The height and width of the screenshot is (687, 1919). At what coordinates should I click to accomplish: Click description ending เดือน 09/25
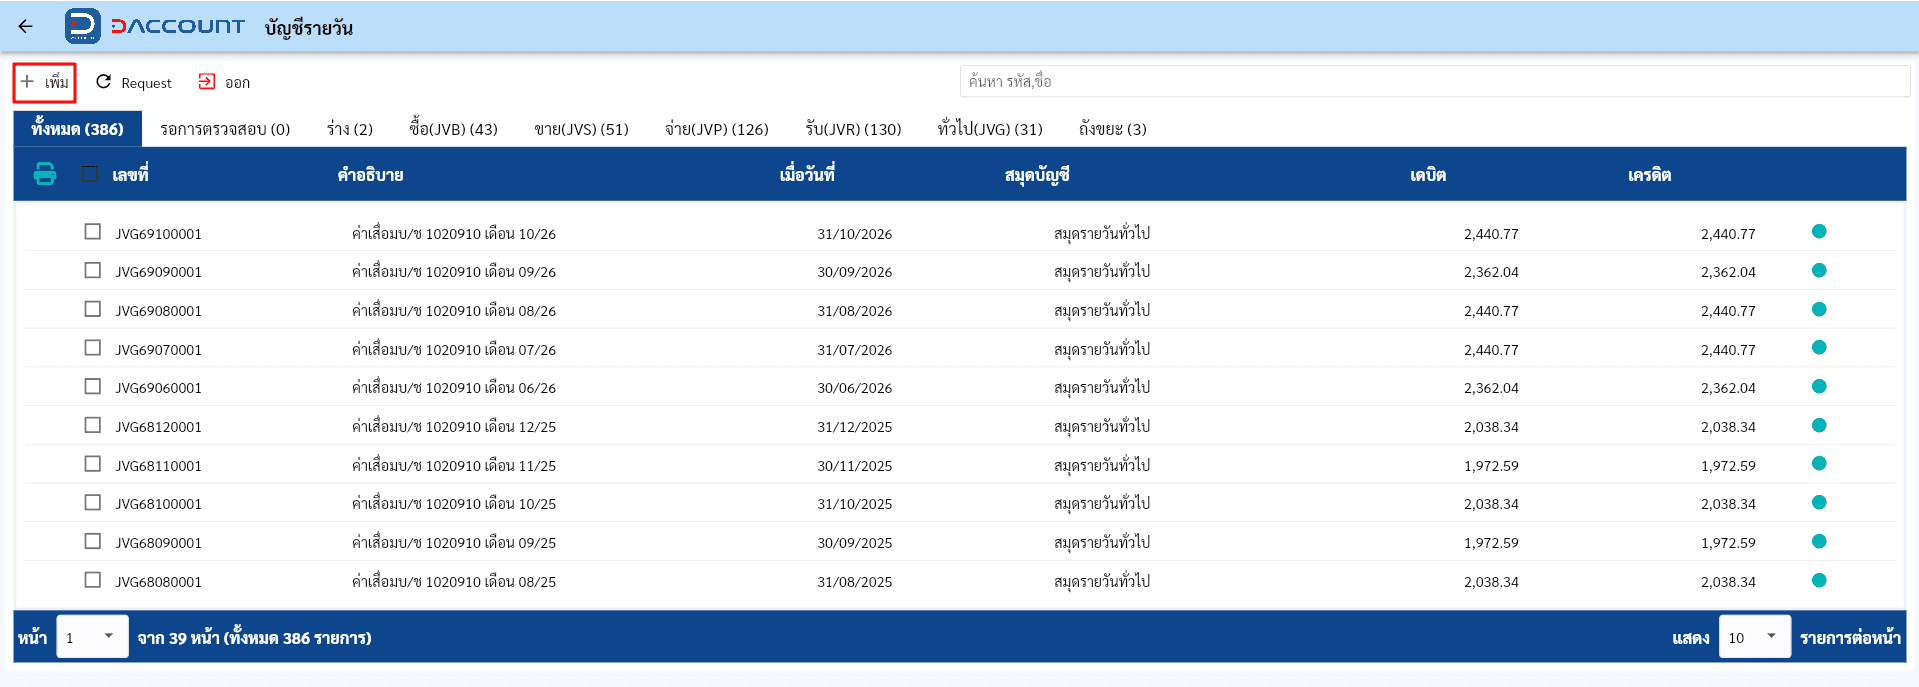coord(453,543)
